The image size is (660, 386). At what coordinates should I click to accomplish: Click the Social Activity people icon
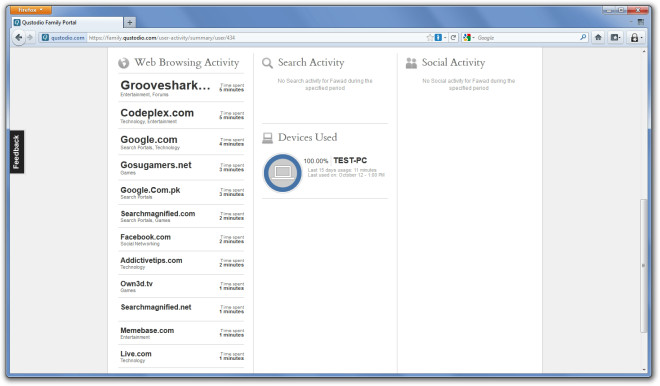tap(411, 63)
